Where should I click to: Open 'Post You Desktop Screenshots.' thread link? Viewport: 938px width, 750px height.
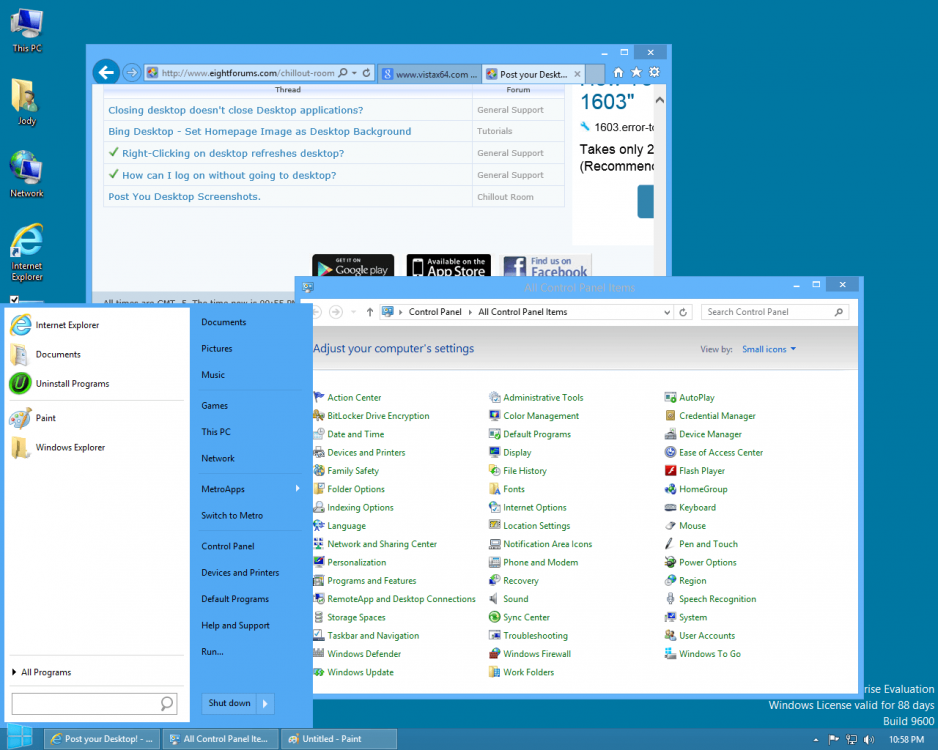click(184, 197)
